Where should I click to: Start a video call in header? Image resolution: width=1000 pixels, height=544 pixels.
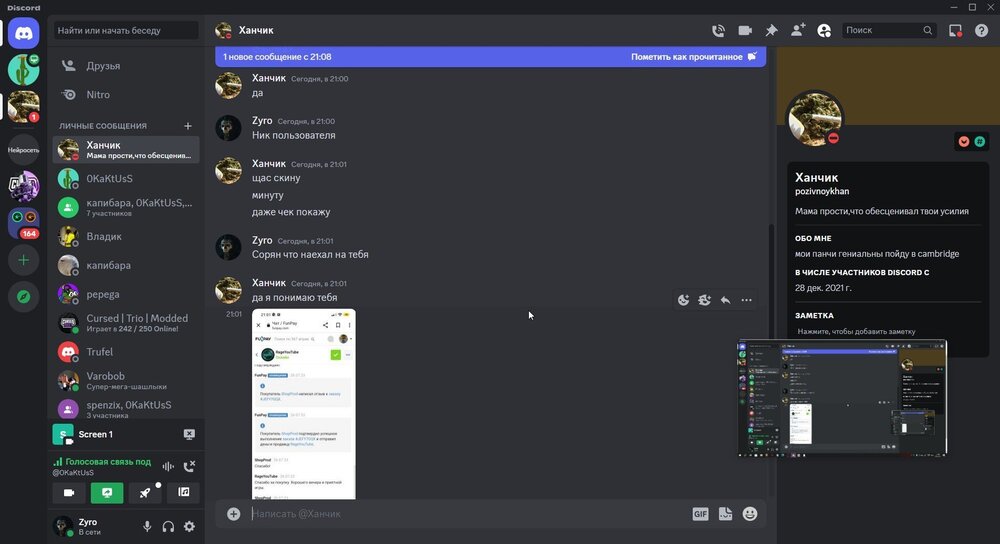[x=745, y=31]
